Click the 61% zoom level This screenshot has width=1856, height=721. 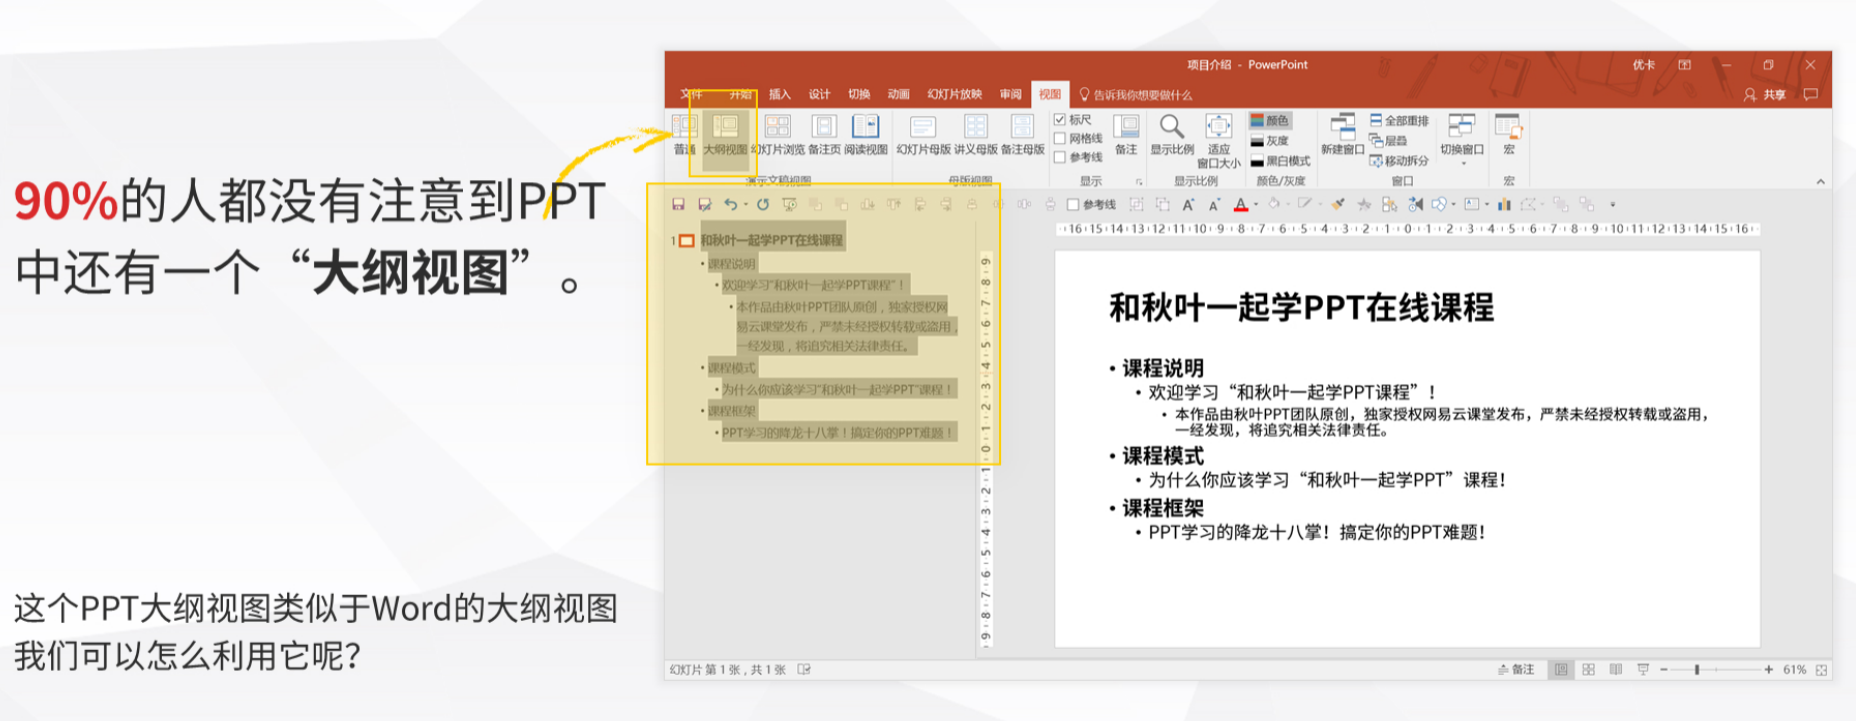point(1794,670)
